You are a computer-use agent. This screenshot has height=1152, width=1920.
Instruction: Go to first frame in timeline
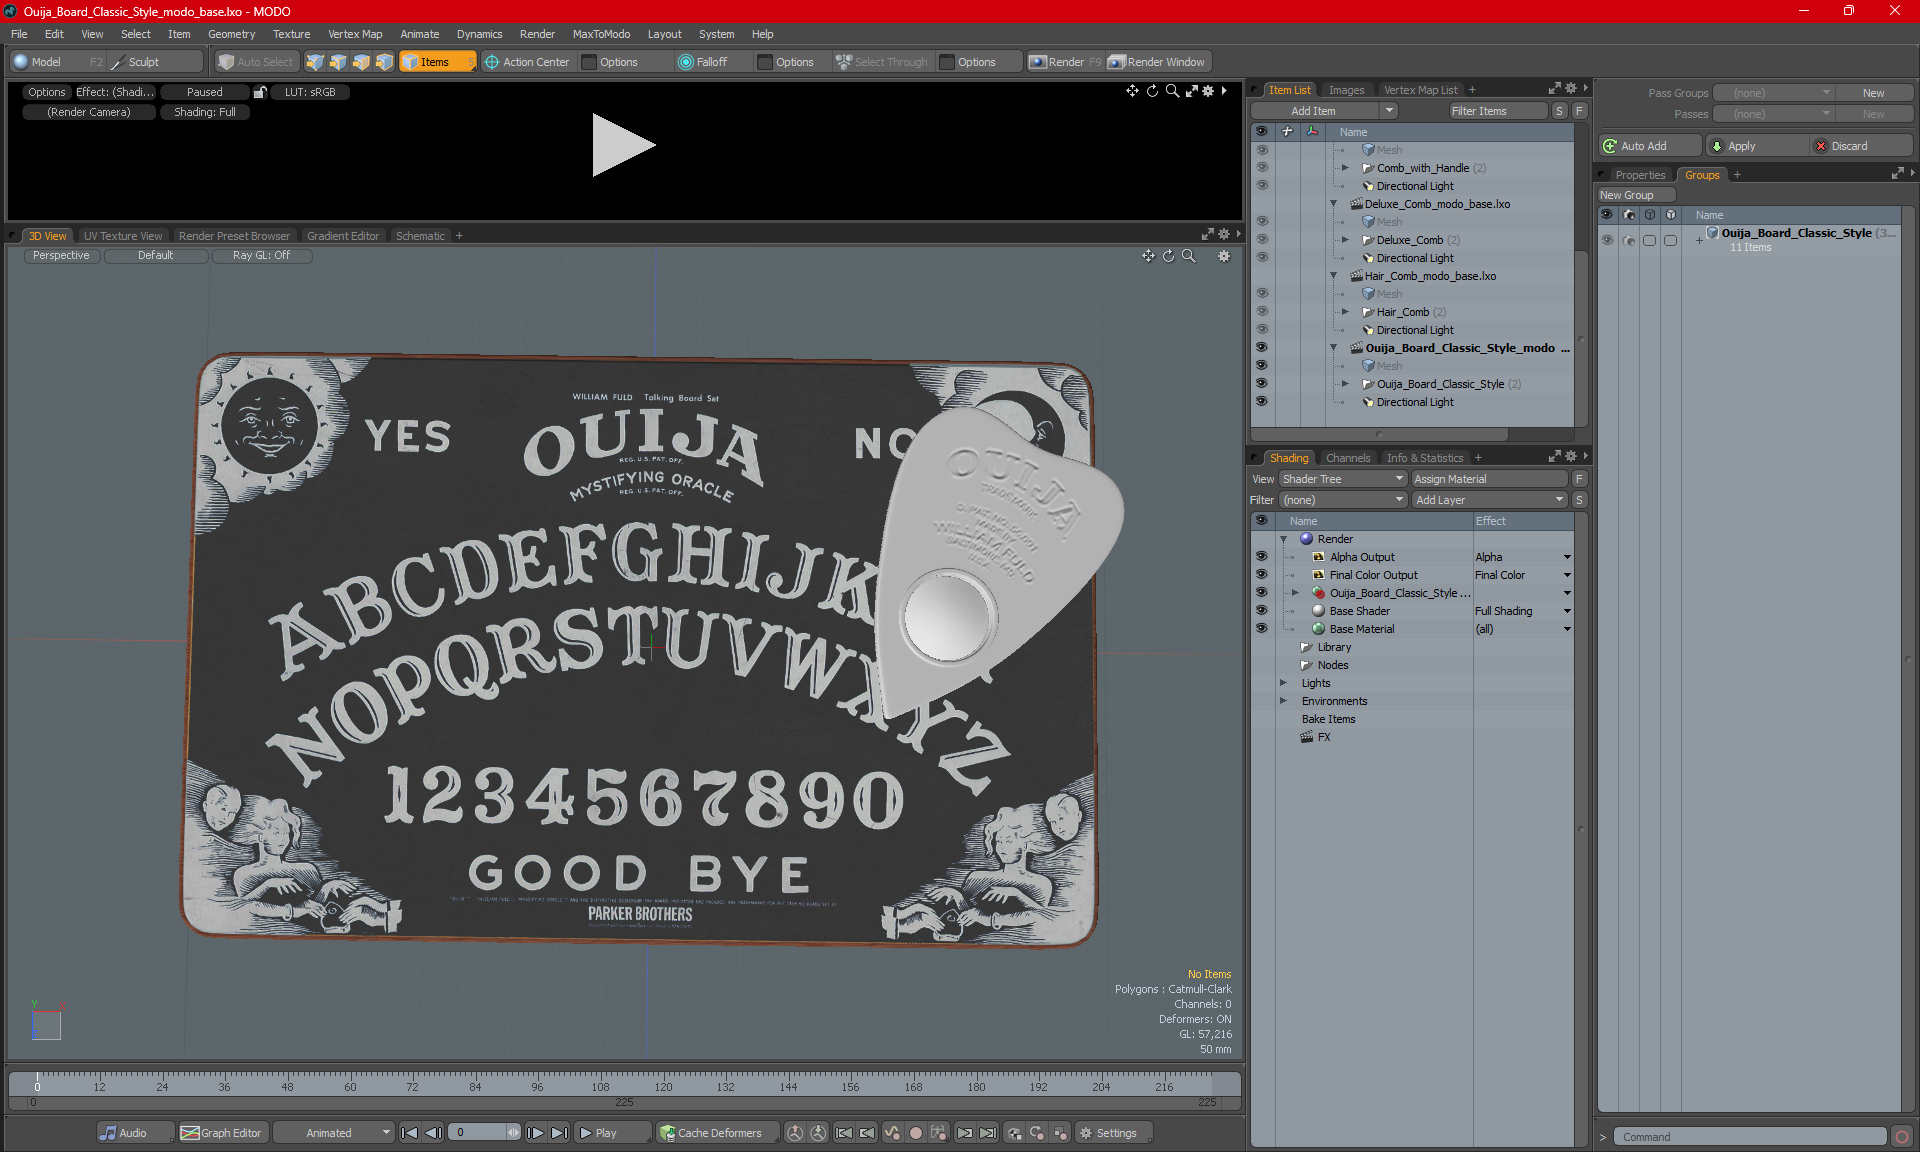[410, 1133]
